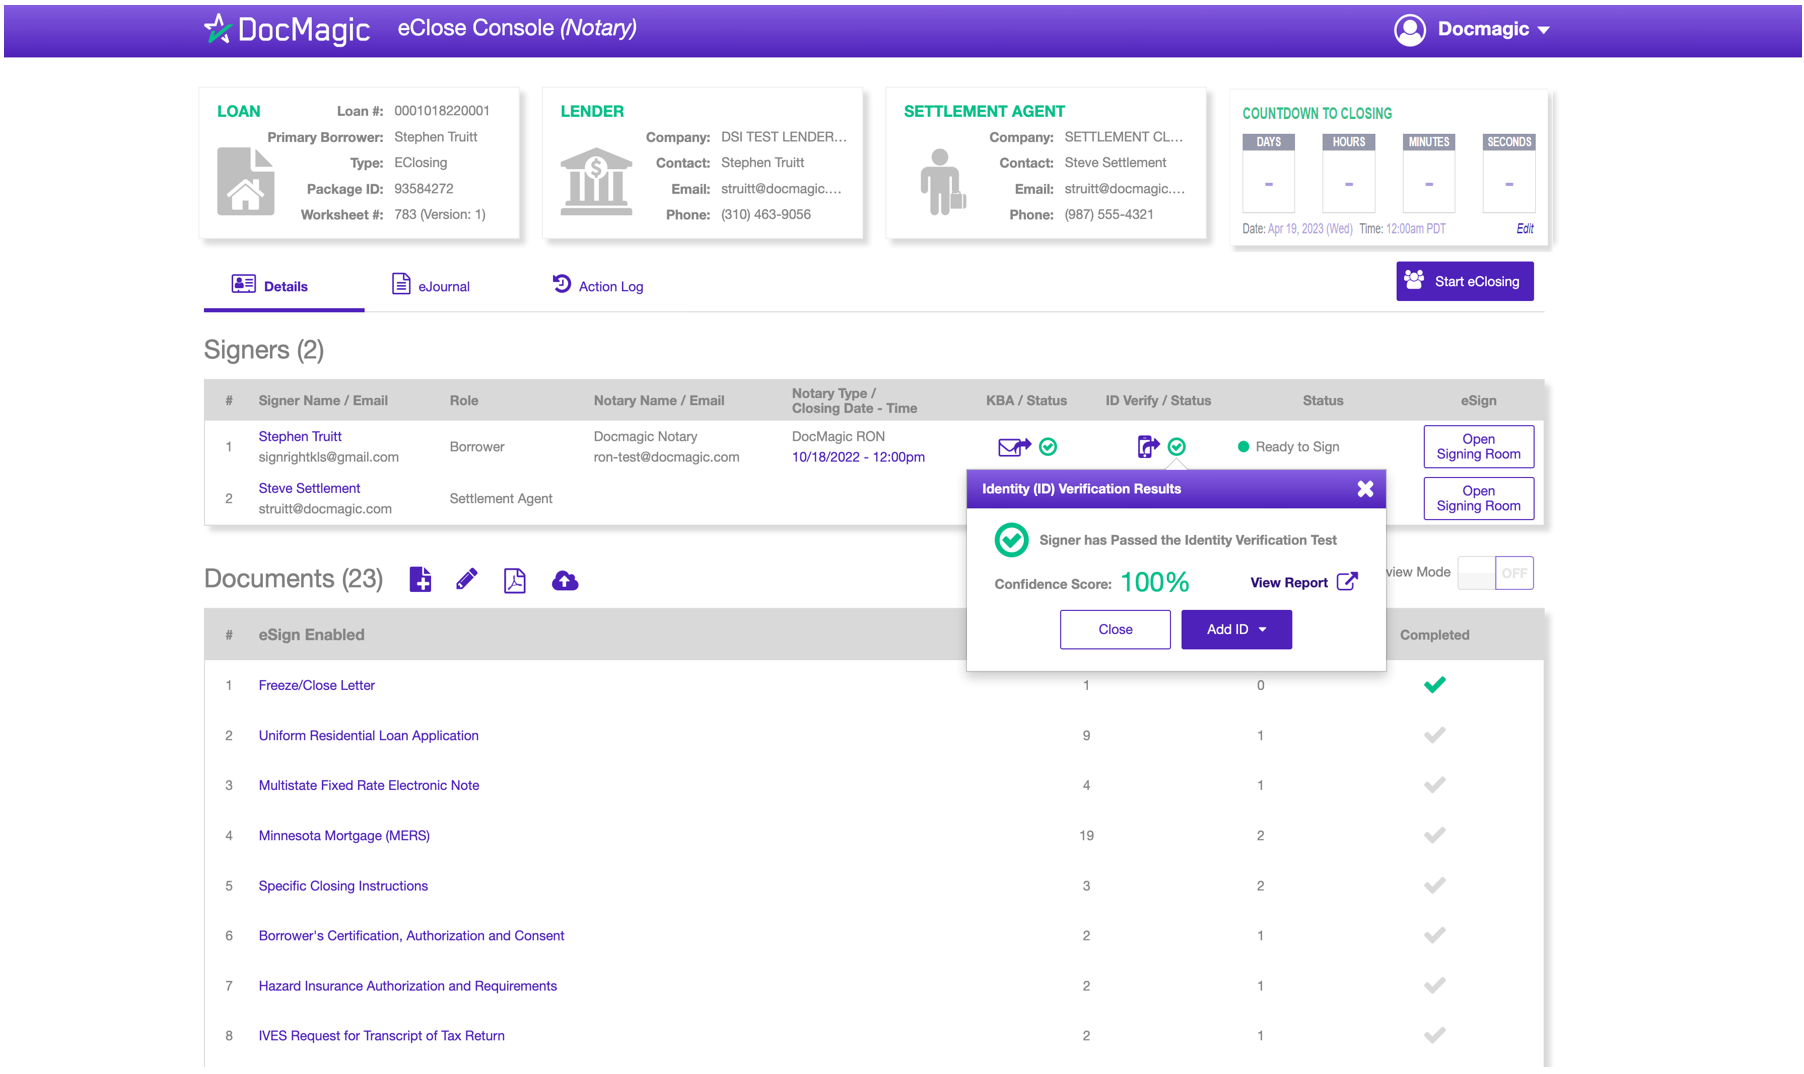Screen dimensions: 1804x1074
Task: Open the Action Log tab
Action: tap(598, 286)
